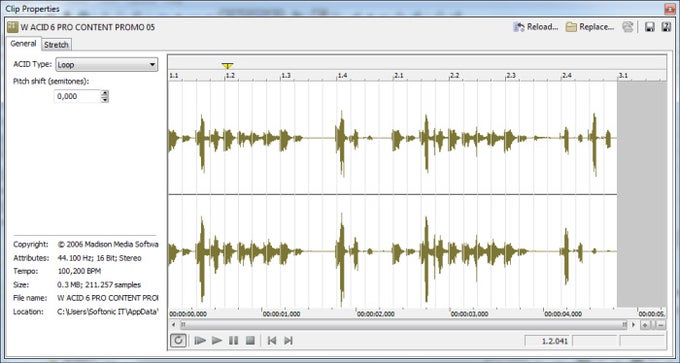
Task: Decrease pitch shift with down arrow
Action: tap(105, 99)
